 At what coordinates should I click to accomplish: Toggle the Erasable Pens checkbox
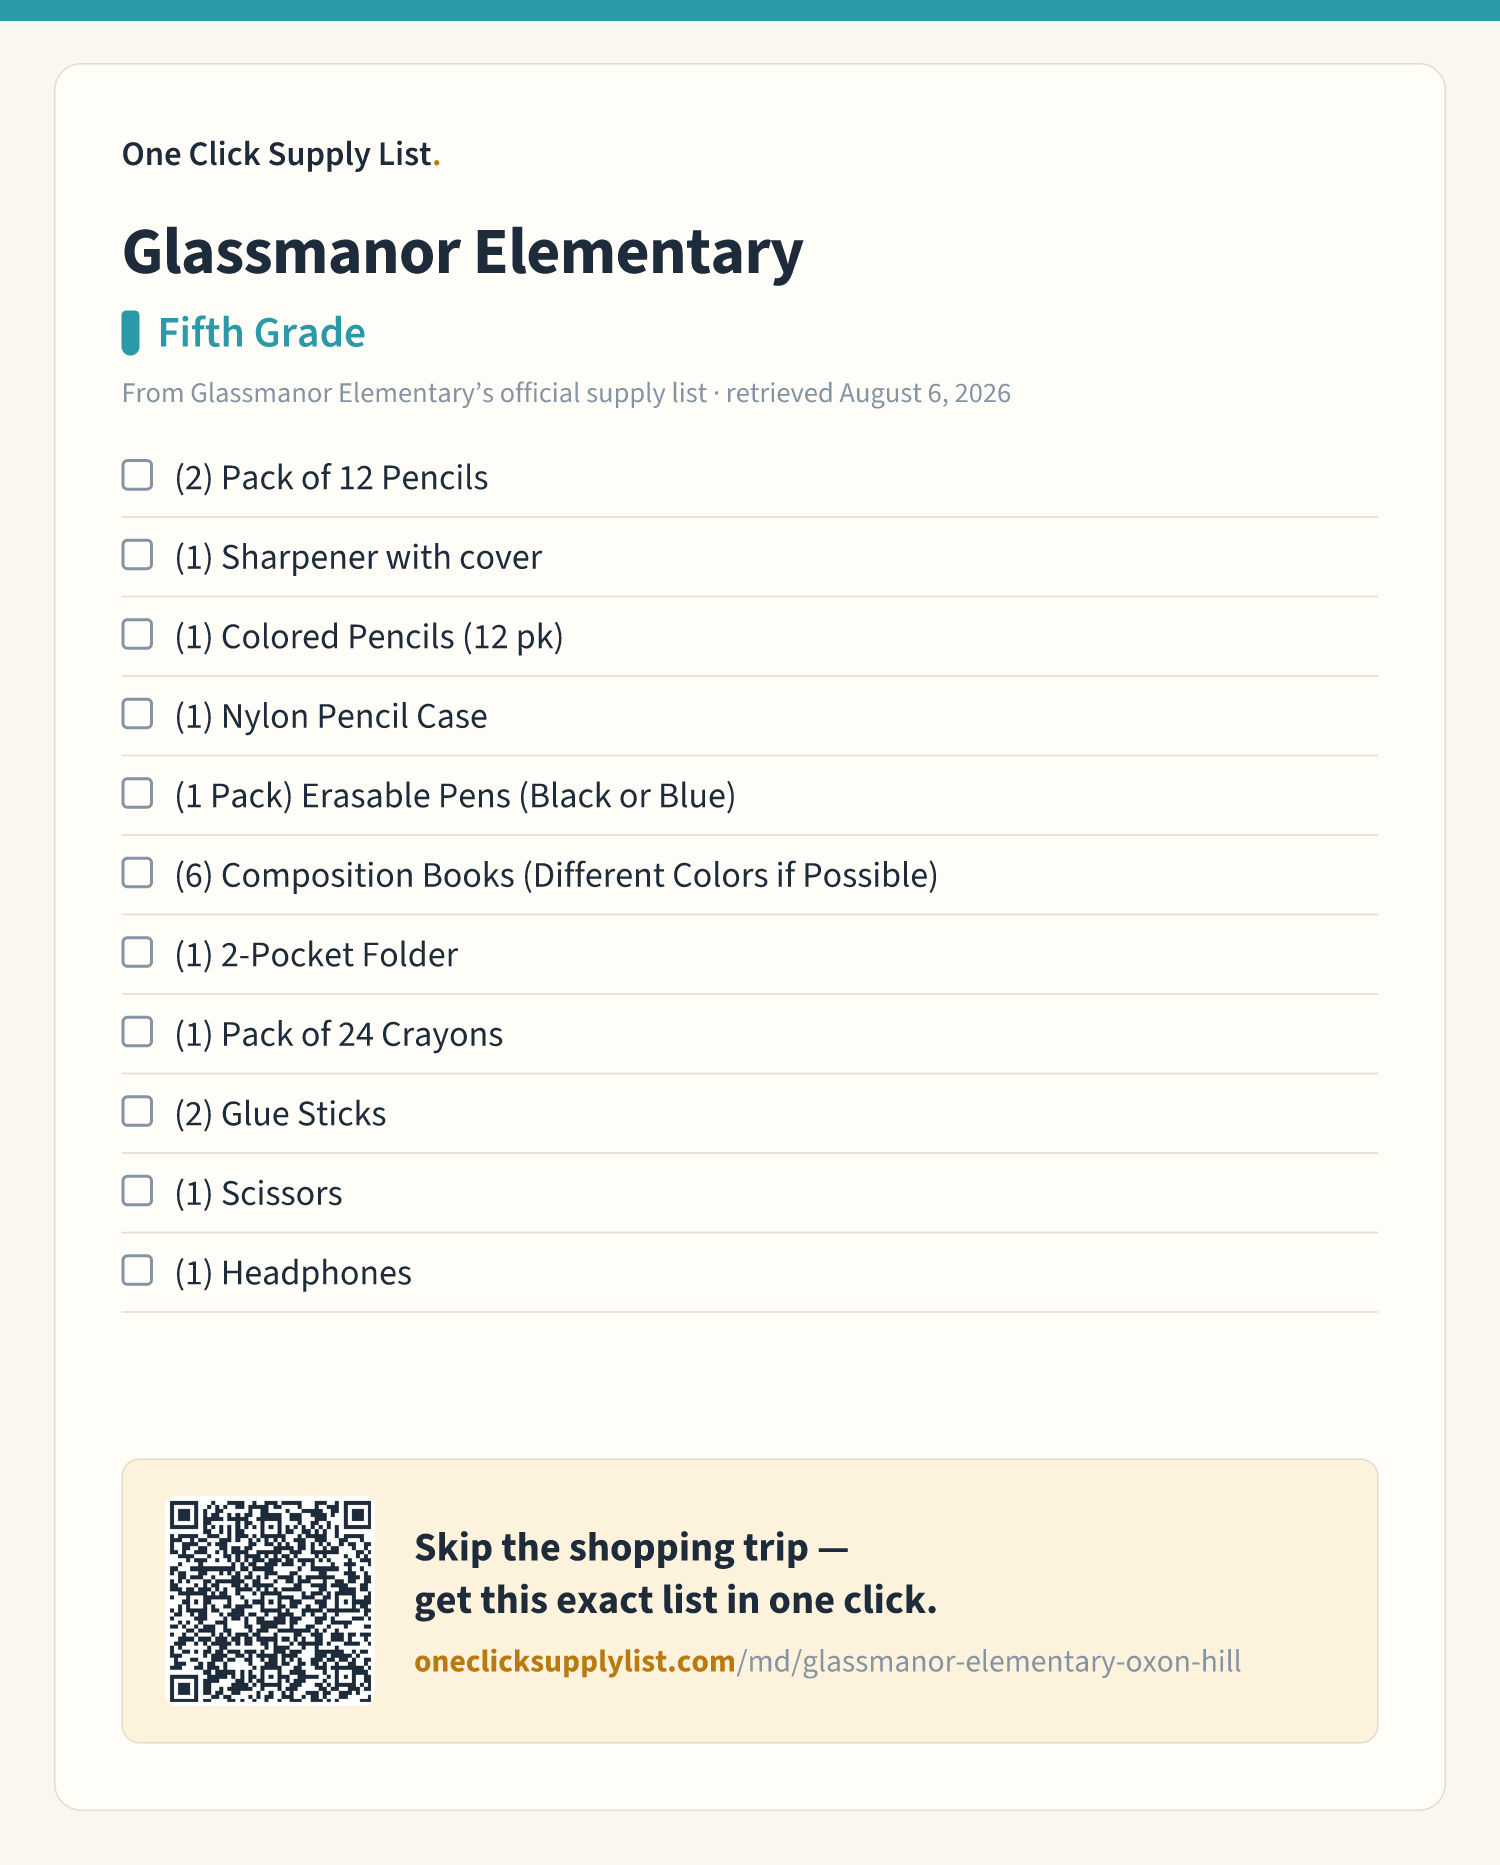pyautogui.click(x=137, y=793)
